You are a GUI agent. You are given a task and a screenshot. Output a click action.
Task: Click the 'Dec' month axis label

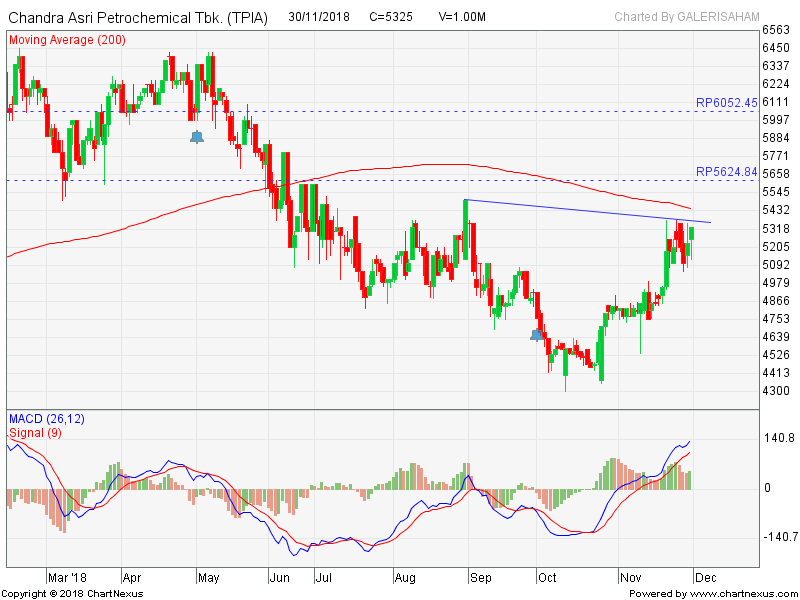tap(706, 578)
